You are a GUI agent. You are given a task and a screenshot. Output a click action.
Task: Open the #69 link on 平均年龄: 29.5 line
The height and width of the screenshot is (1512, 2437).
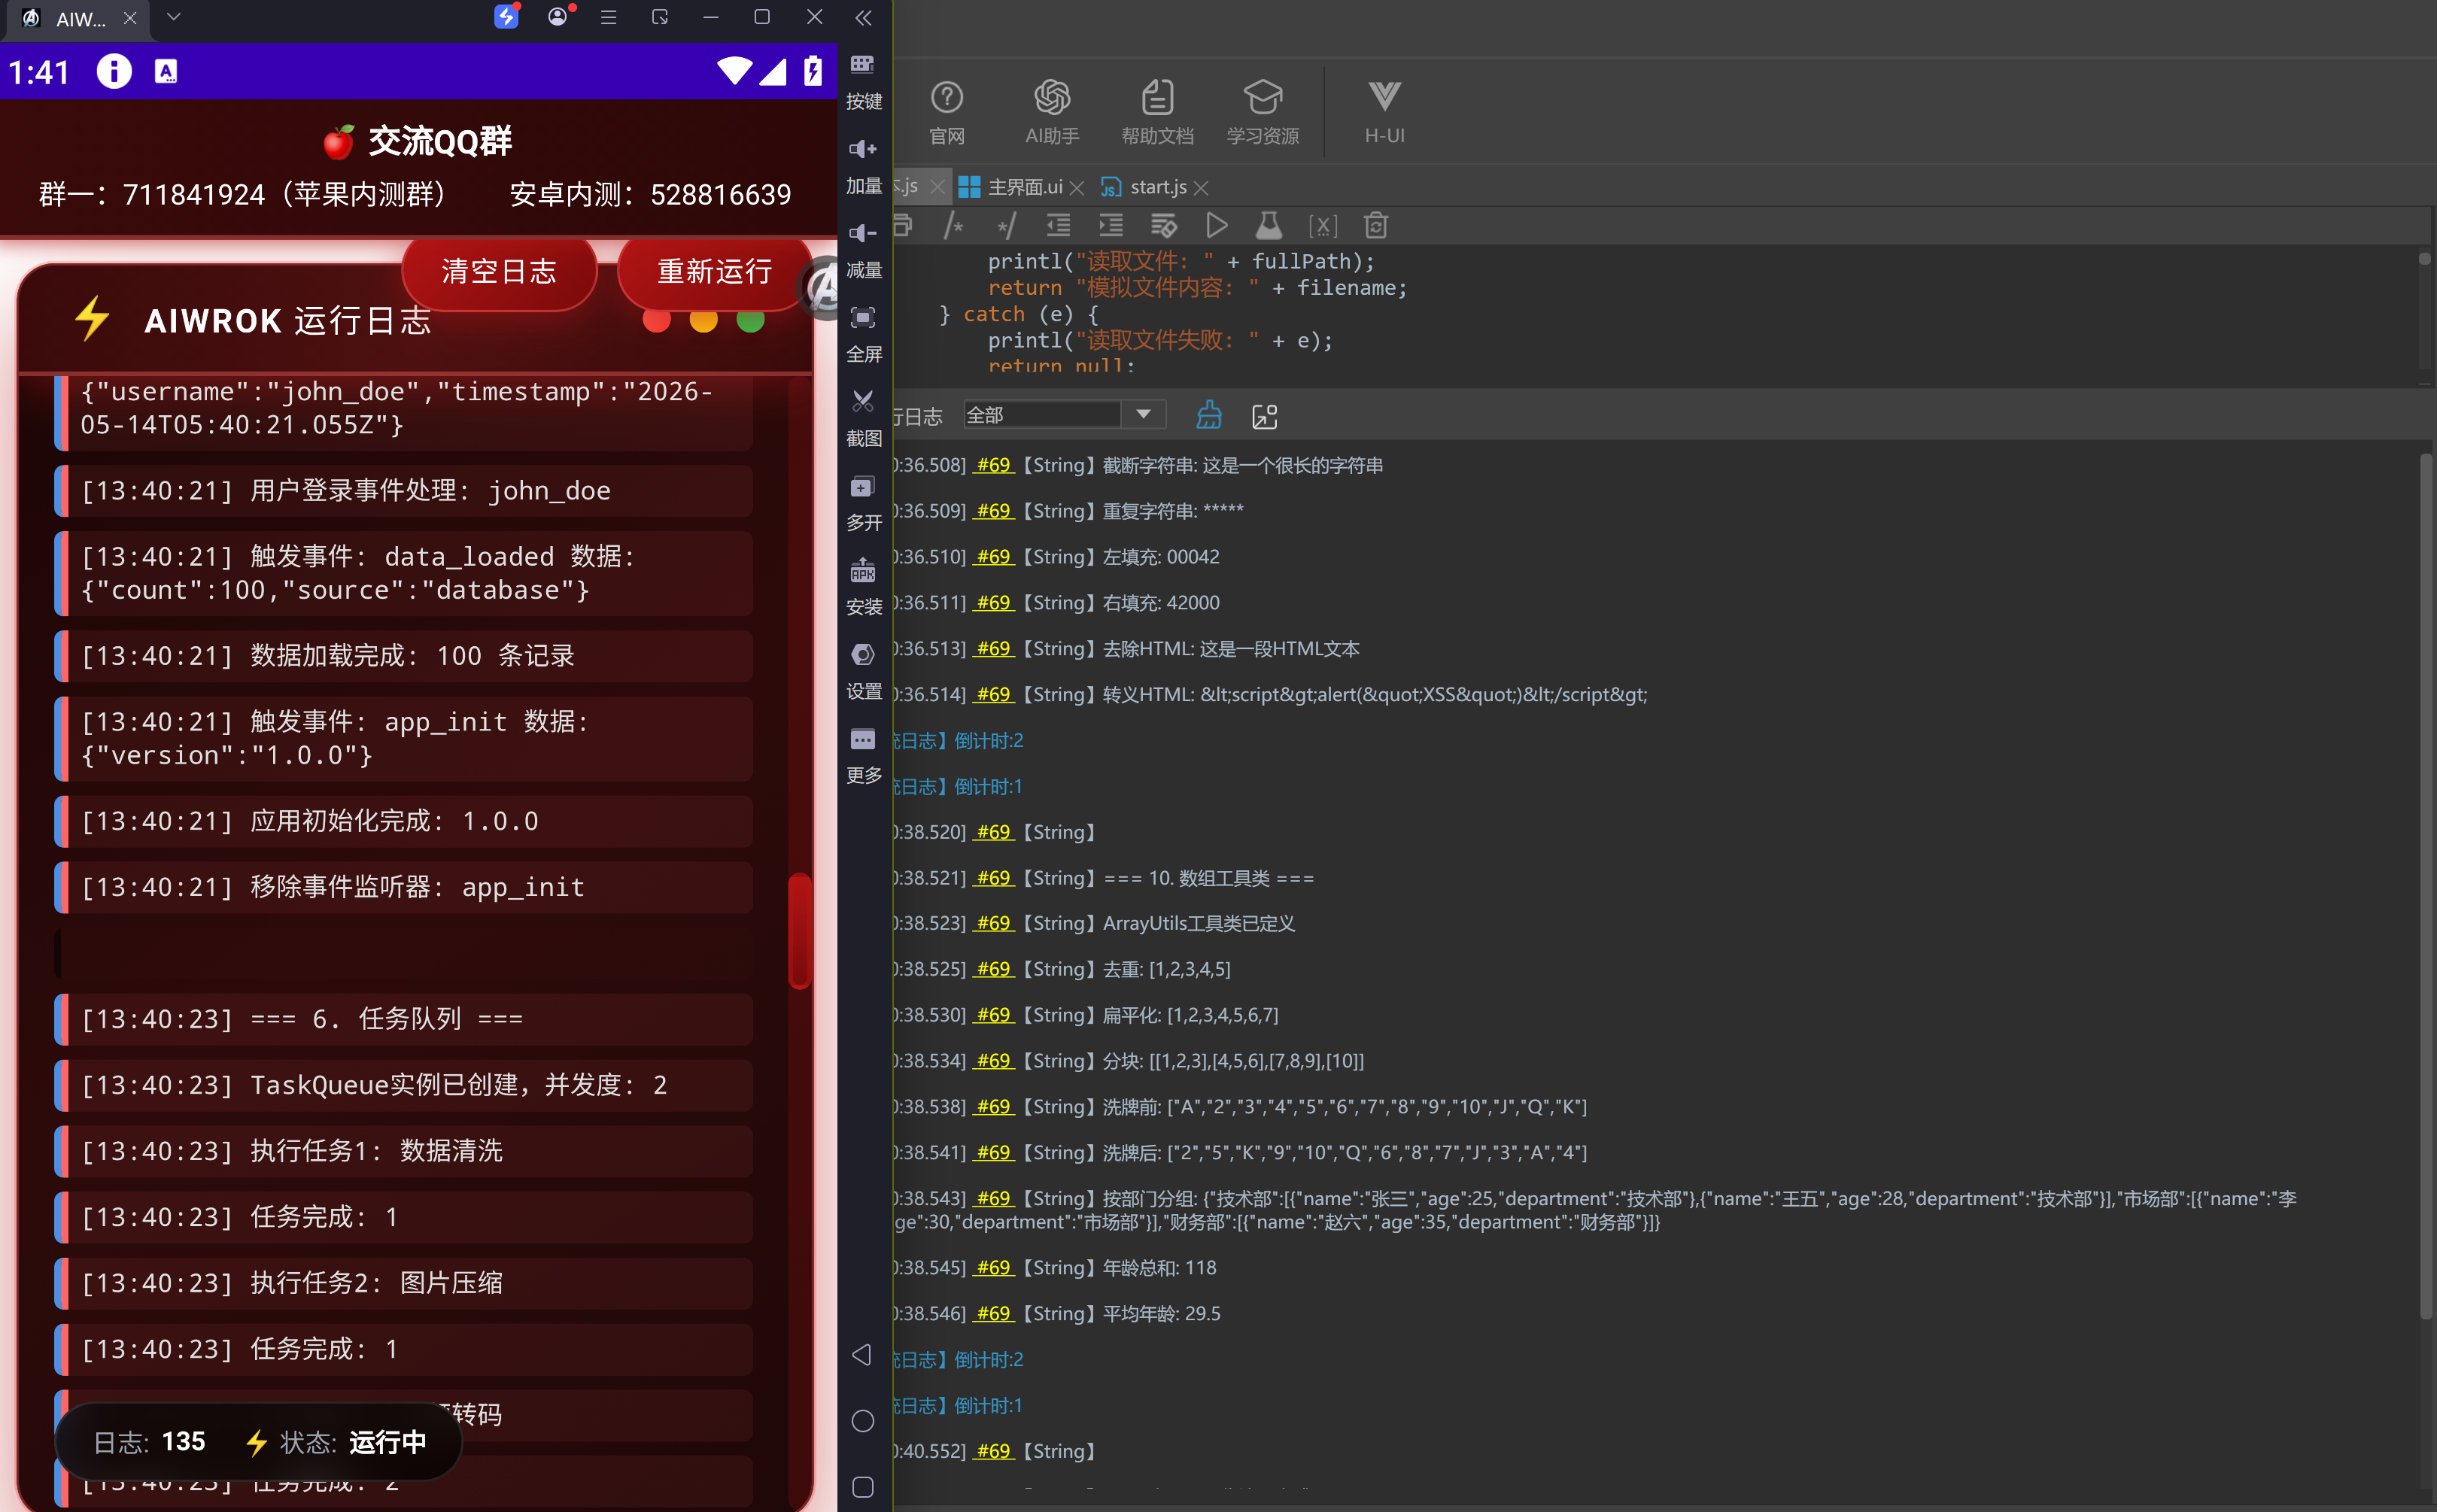pos(994,1313)
